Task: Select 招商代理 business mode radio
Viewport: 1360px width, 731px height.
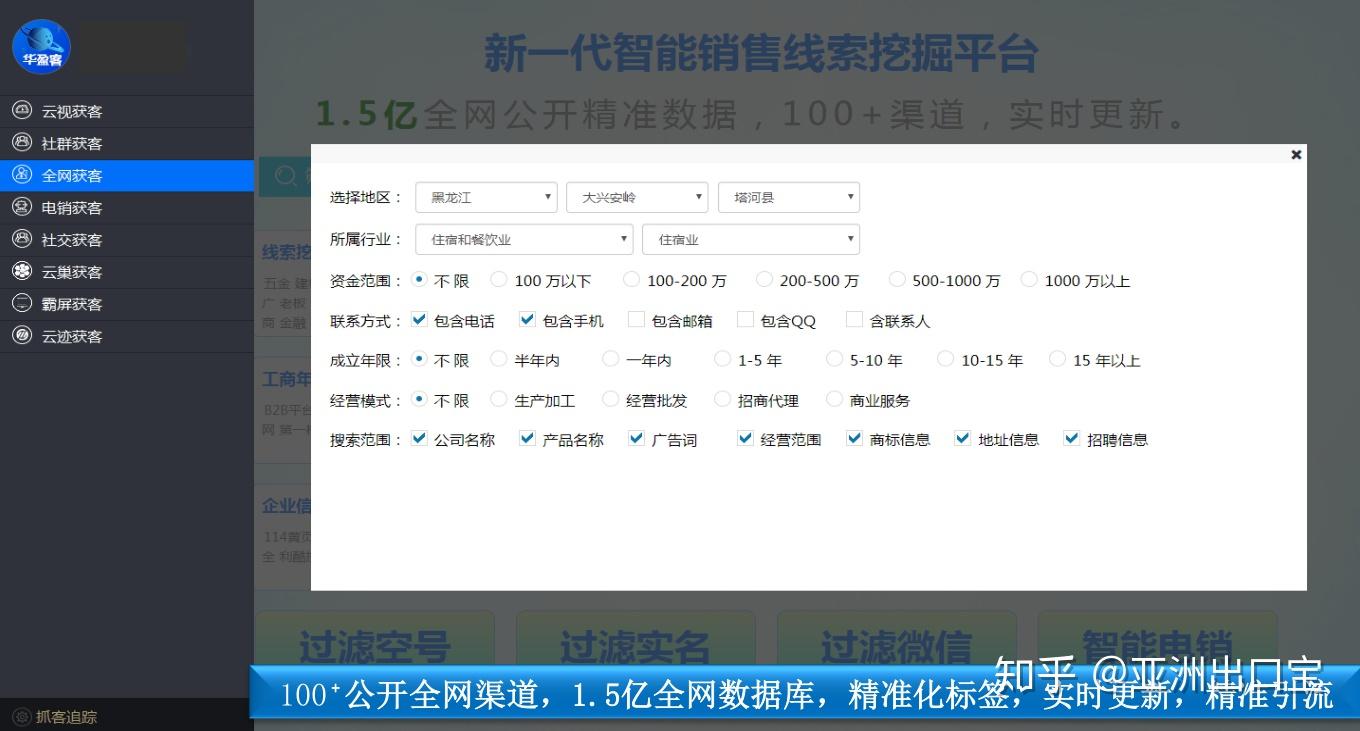Action: tap(722, 398)
